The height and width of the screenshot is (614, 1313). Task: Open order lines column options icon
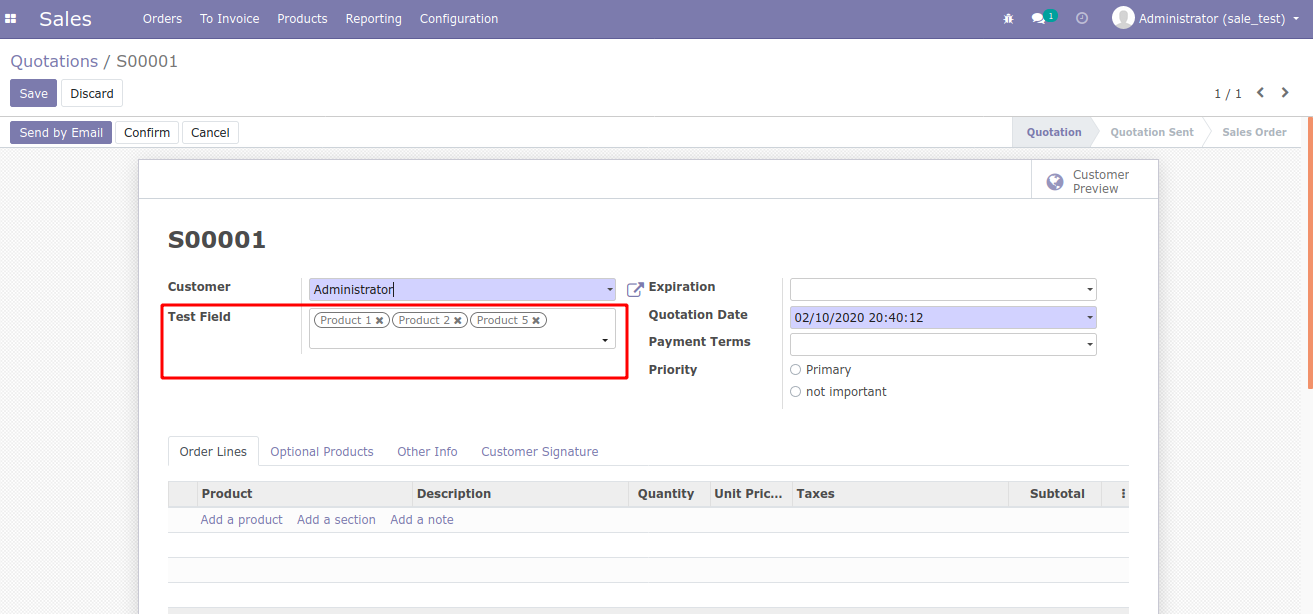(x=1123, y=494)
